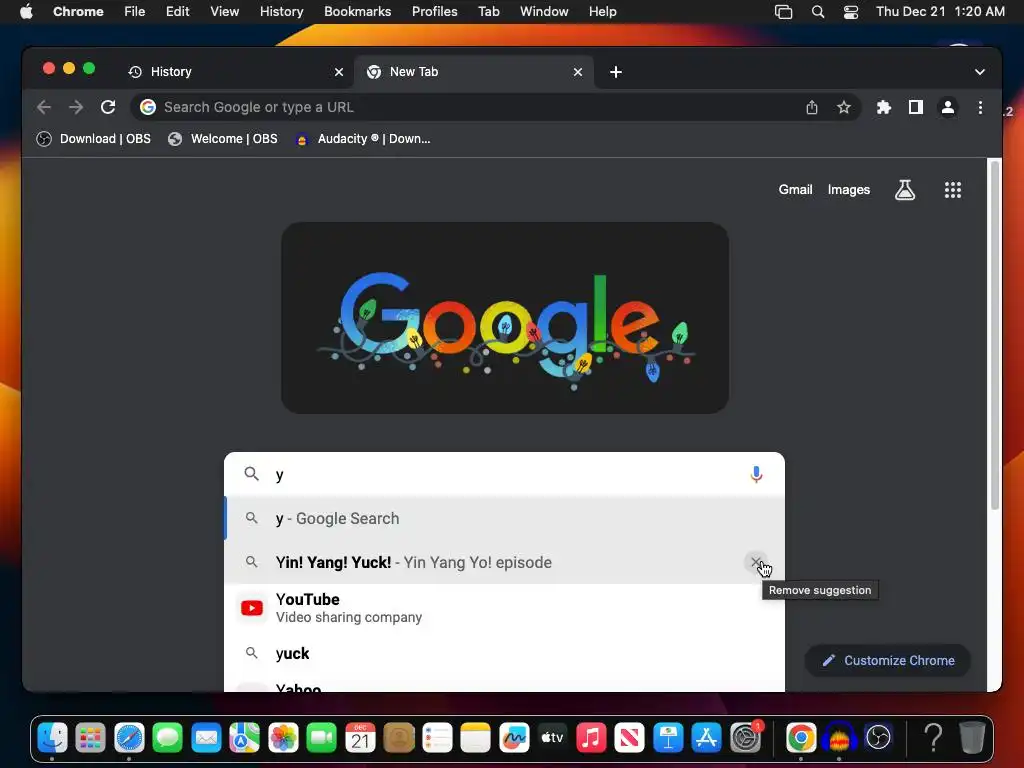
Task: Reload the current page
Action: point(108,107)
